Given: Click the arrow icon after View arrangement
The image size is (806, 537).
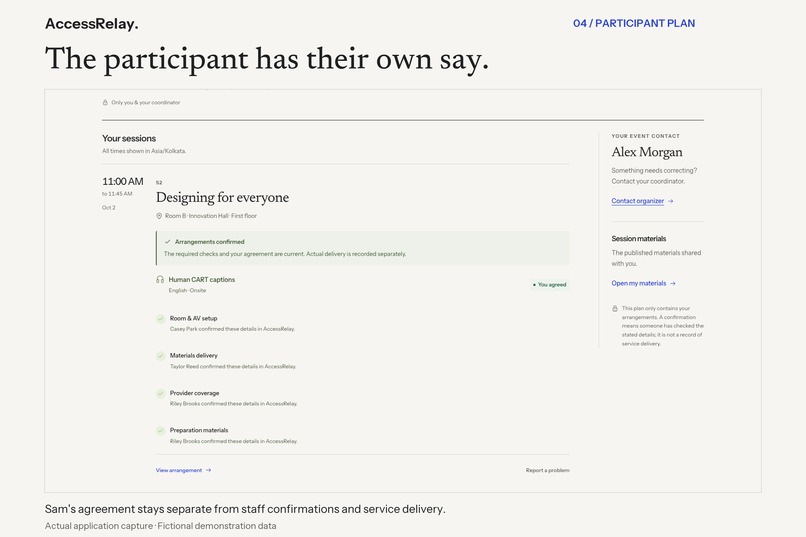Looking at the screenshot, I should [x=208, y=470].
